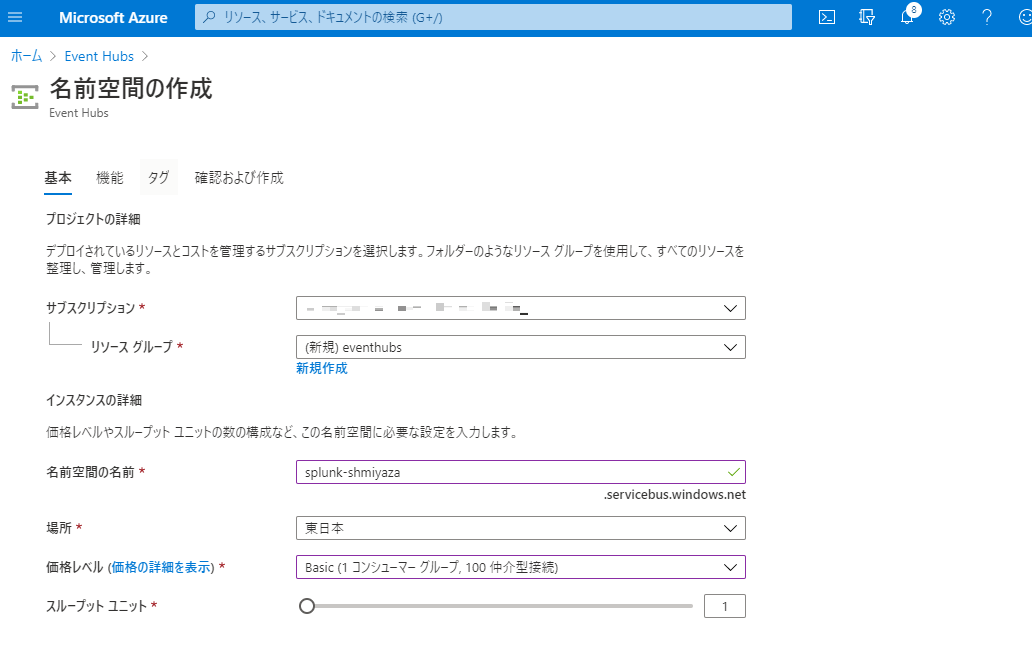Switch to the タグ tab

pyautogui.click(x=157, y=177)
